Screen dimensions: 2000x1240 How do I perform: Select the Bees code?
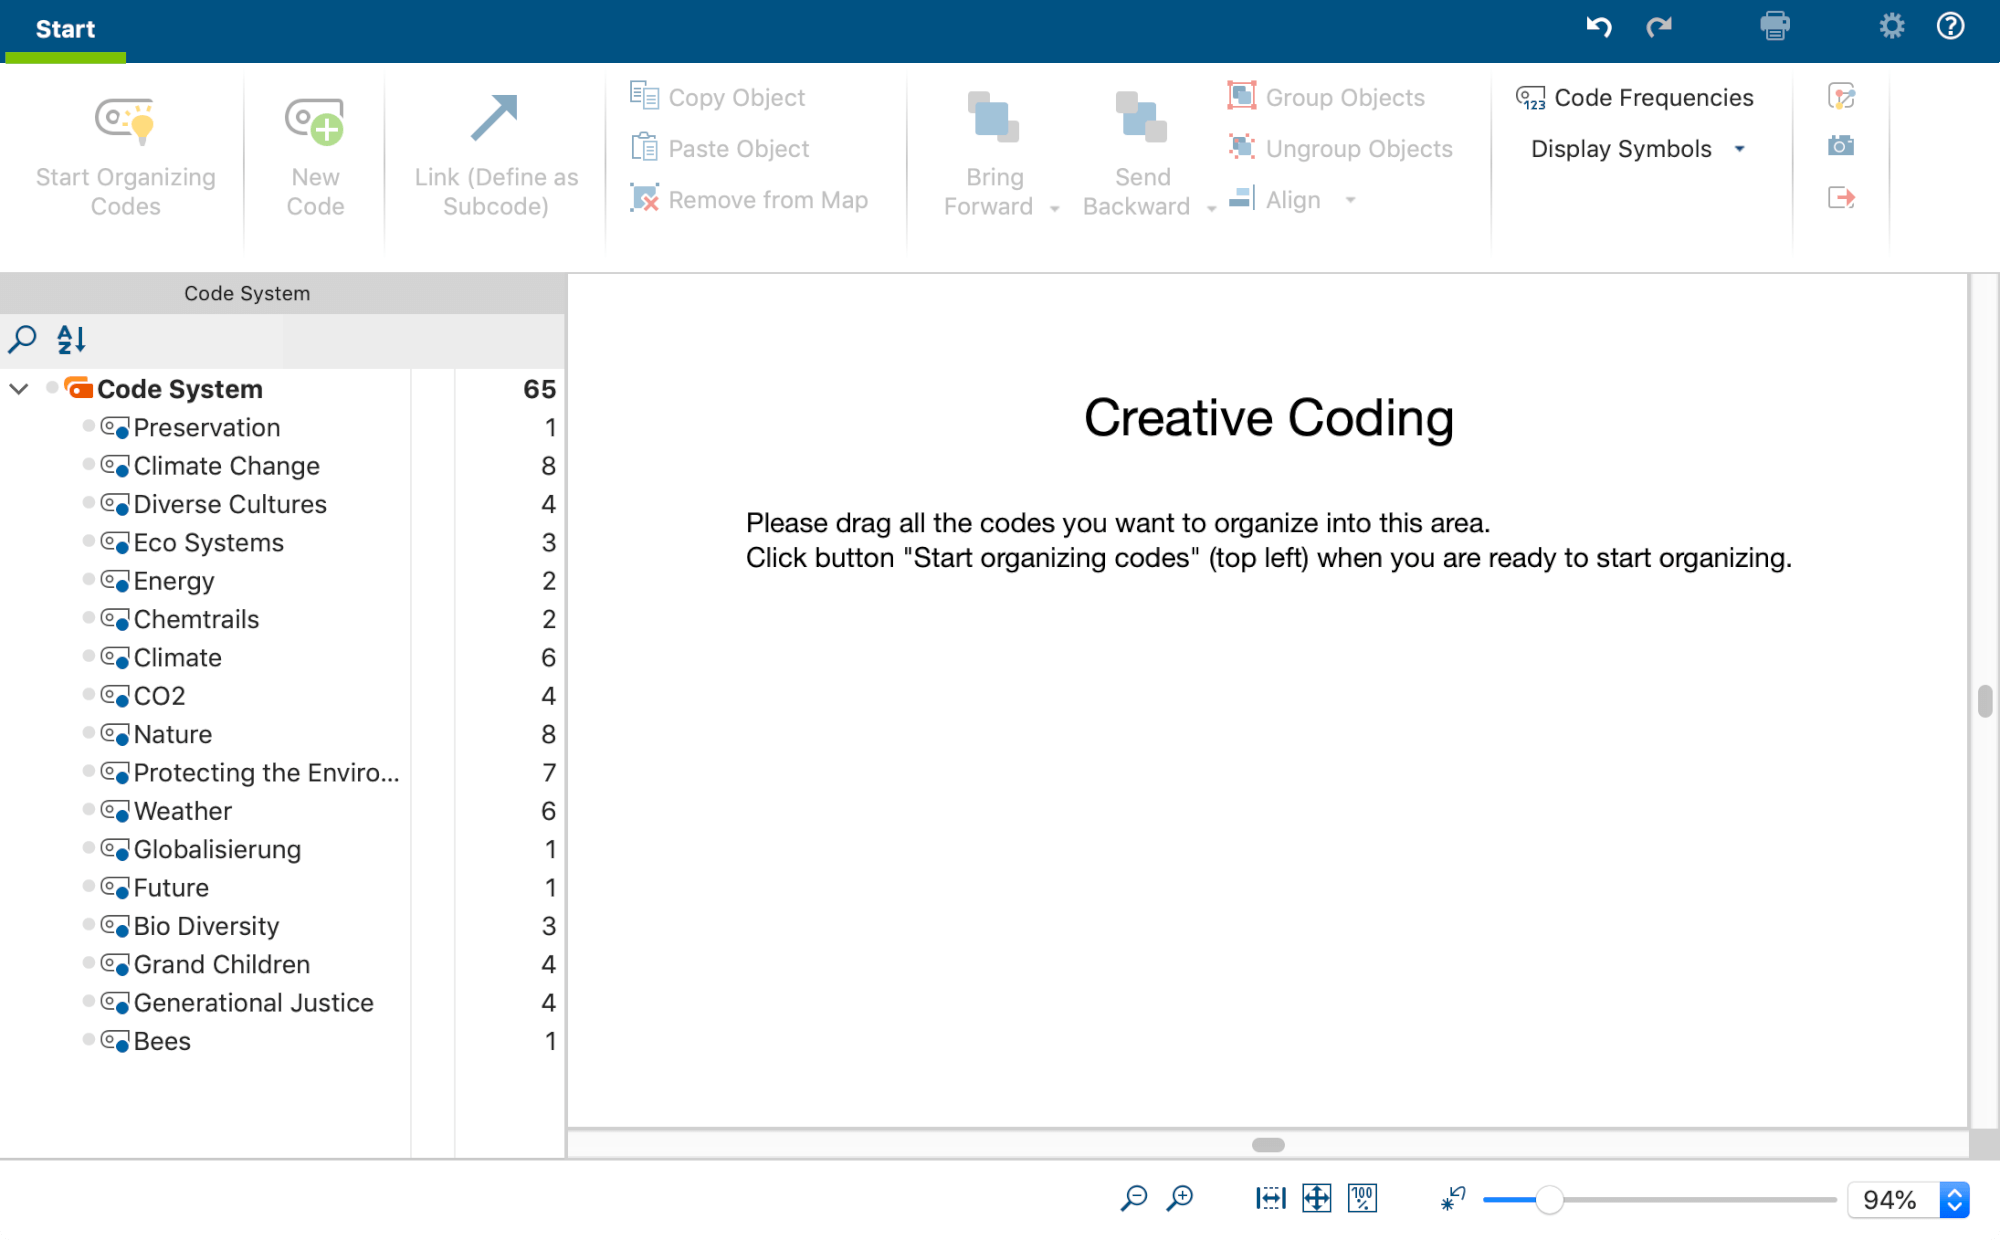coord(162,1041)
